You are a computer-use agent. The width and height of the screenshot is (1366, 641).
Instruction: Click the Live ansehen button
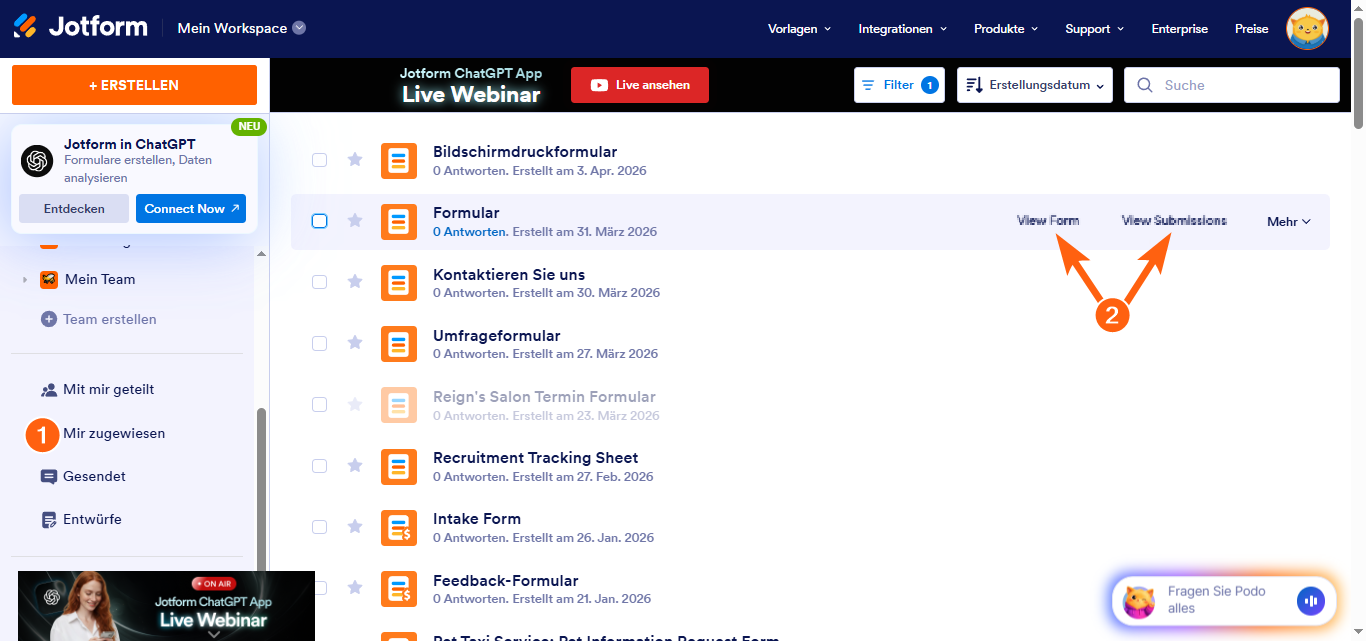click(x=640, y=85)
